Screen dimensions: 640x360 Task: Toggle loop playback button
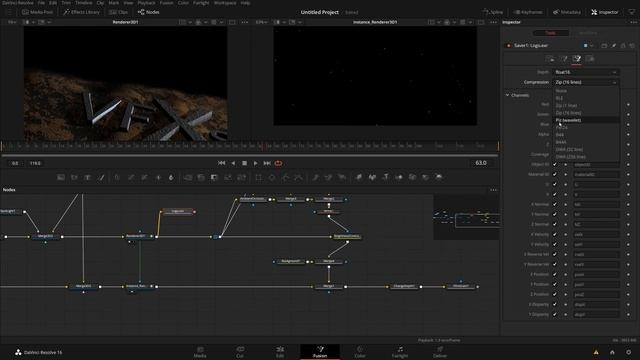(278, 163)
